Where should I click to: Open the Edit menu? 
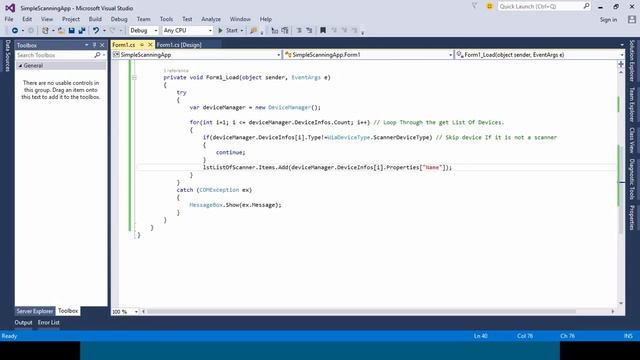click(x=27, y=19)
